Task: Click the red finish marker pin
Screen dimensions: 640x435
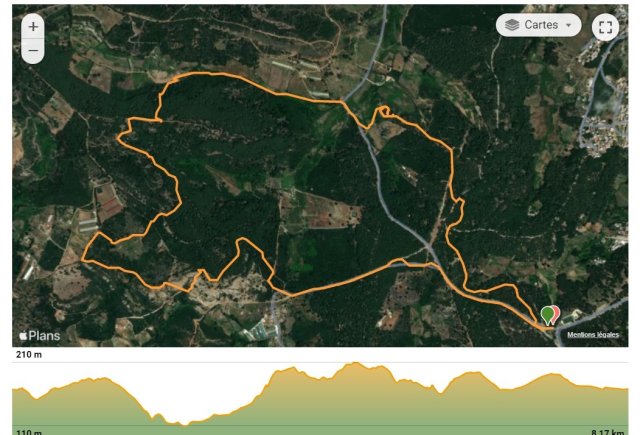Action: tap(556, 314)
